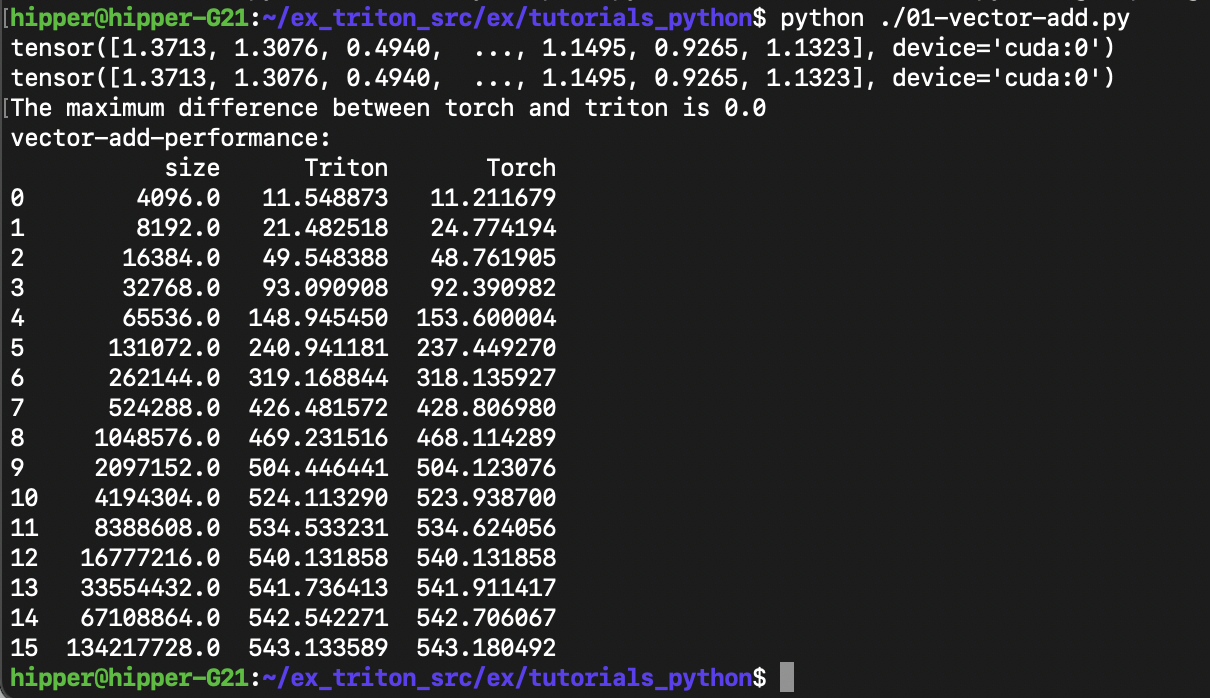Click size value 134217728.0

(144, 648)
